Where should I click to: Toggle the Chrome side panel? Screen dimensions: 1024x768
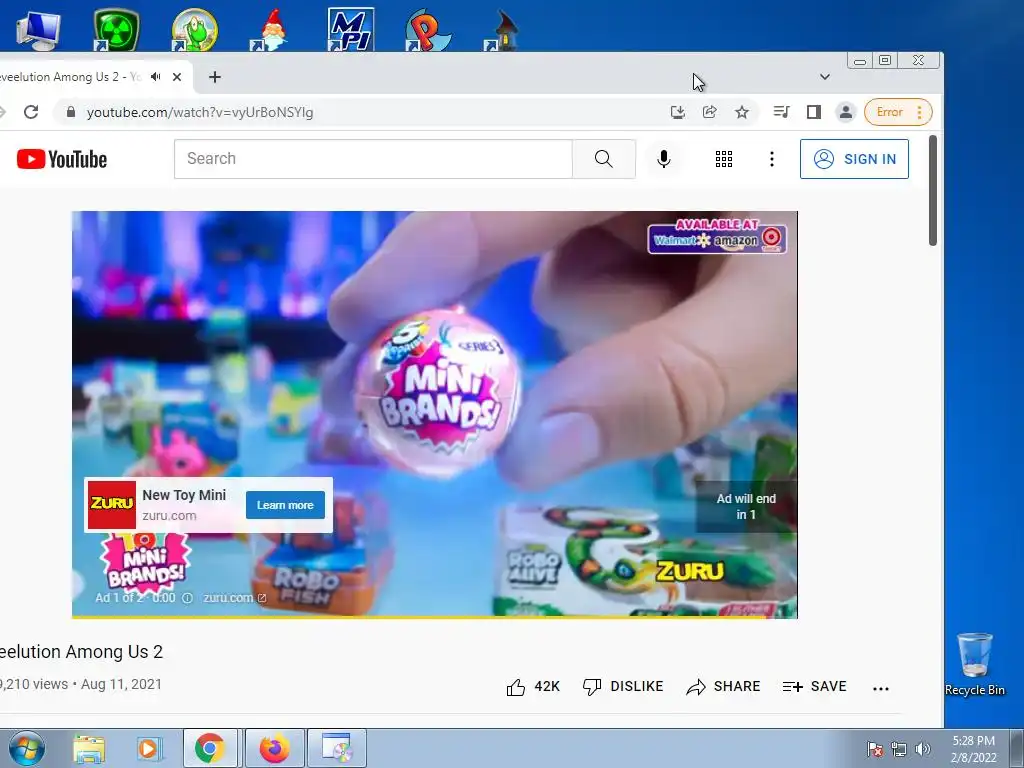(814, 112)
